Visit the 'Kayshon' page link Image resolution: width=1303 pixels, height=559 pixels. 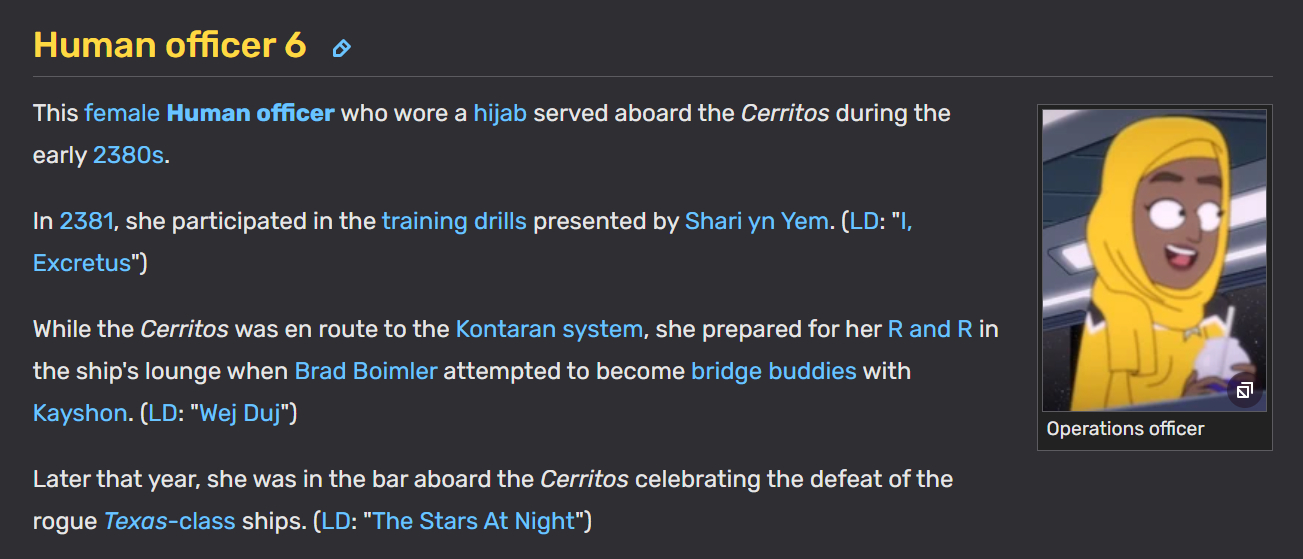coord(80,413)
